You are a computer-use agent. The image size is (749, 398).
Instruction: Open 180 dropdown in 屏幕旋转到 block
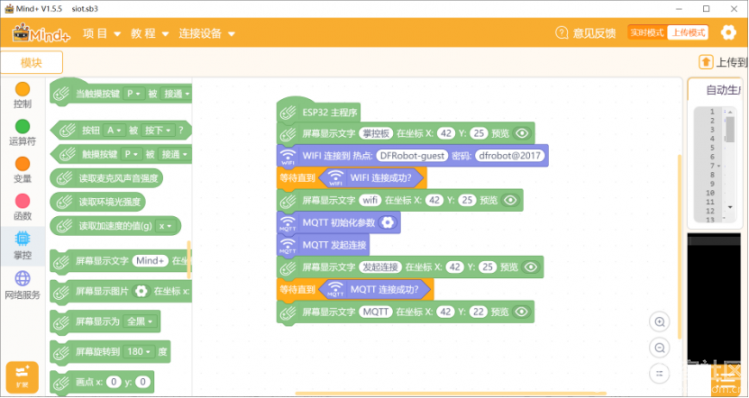coord(139,352)
